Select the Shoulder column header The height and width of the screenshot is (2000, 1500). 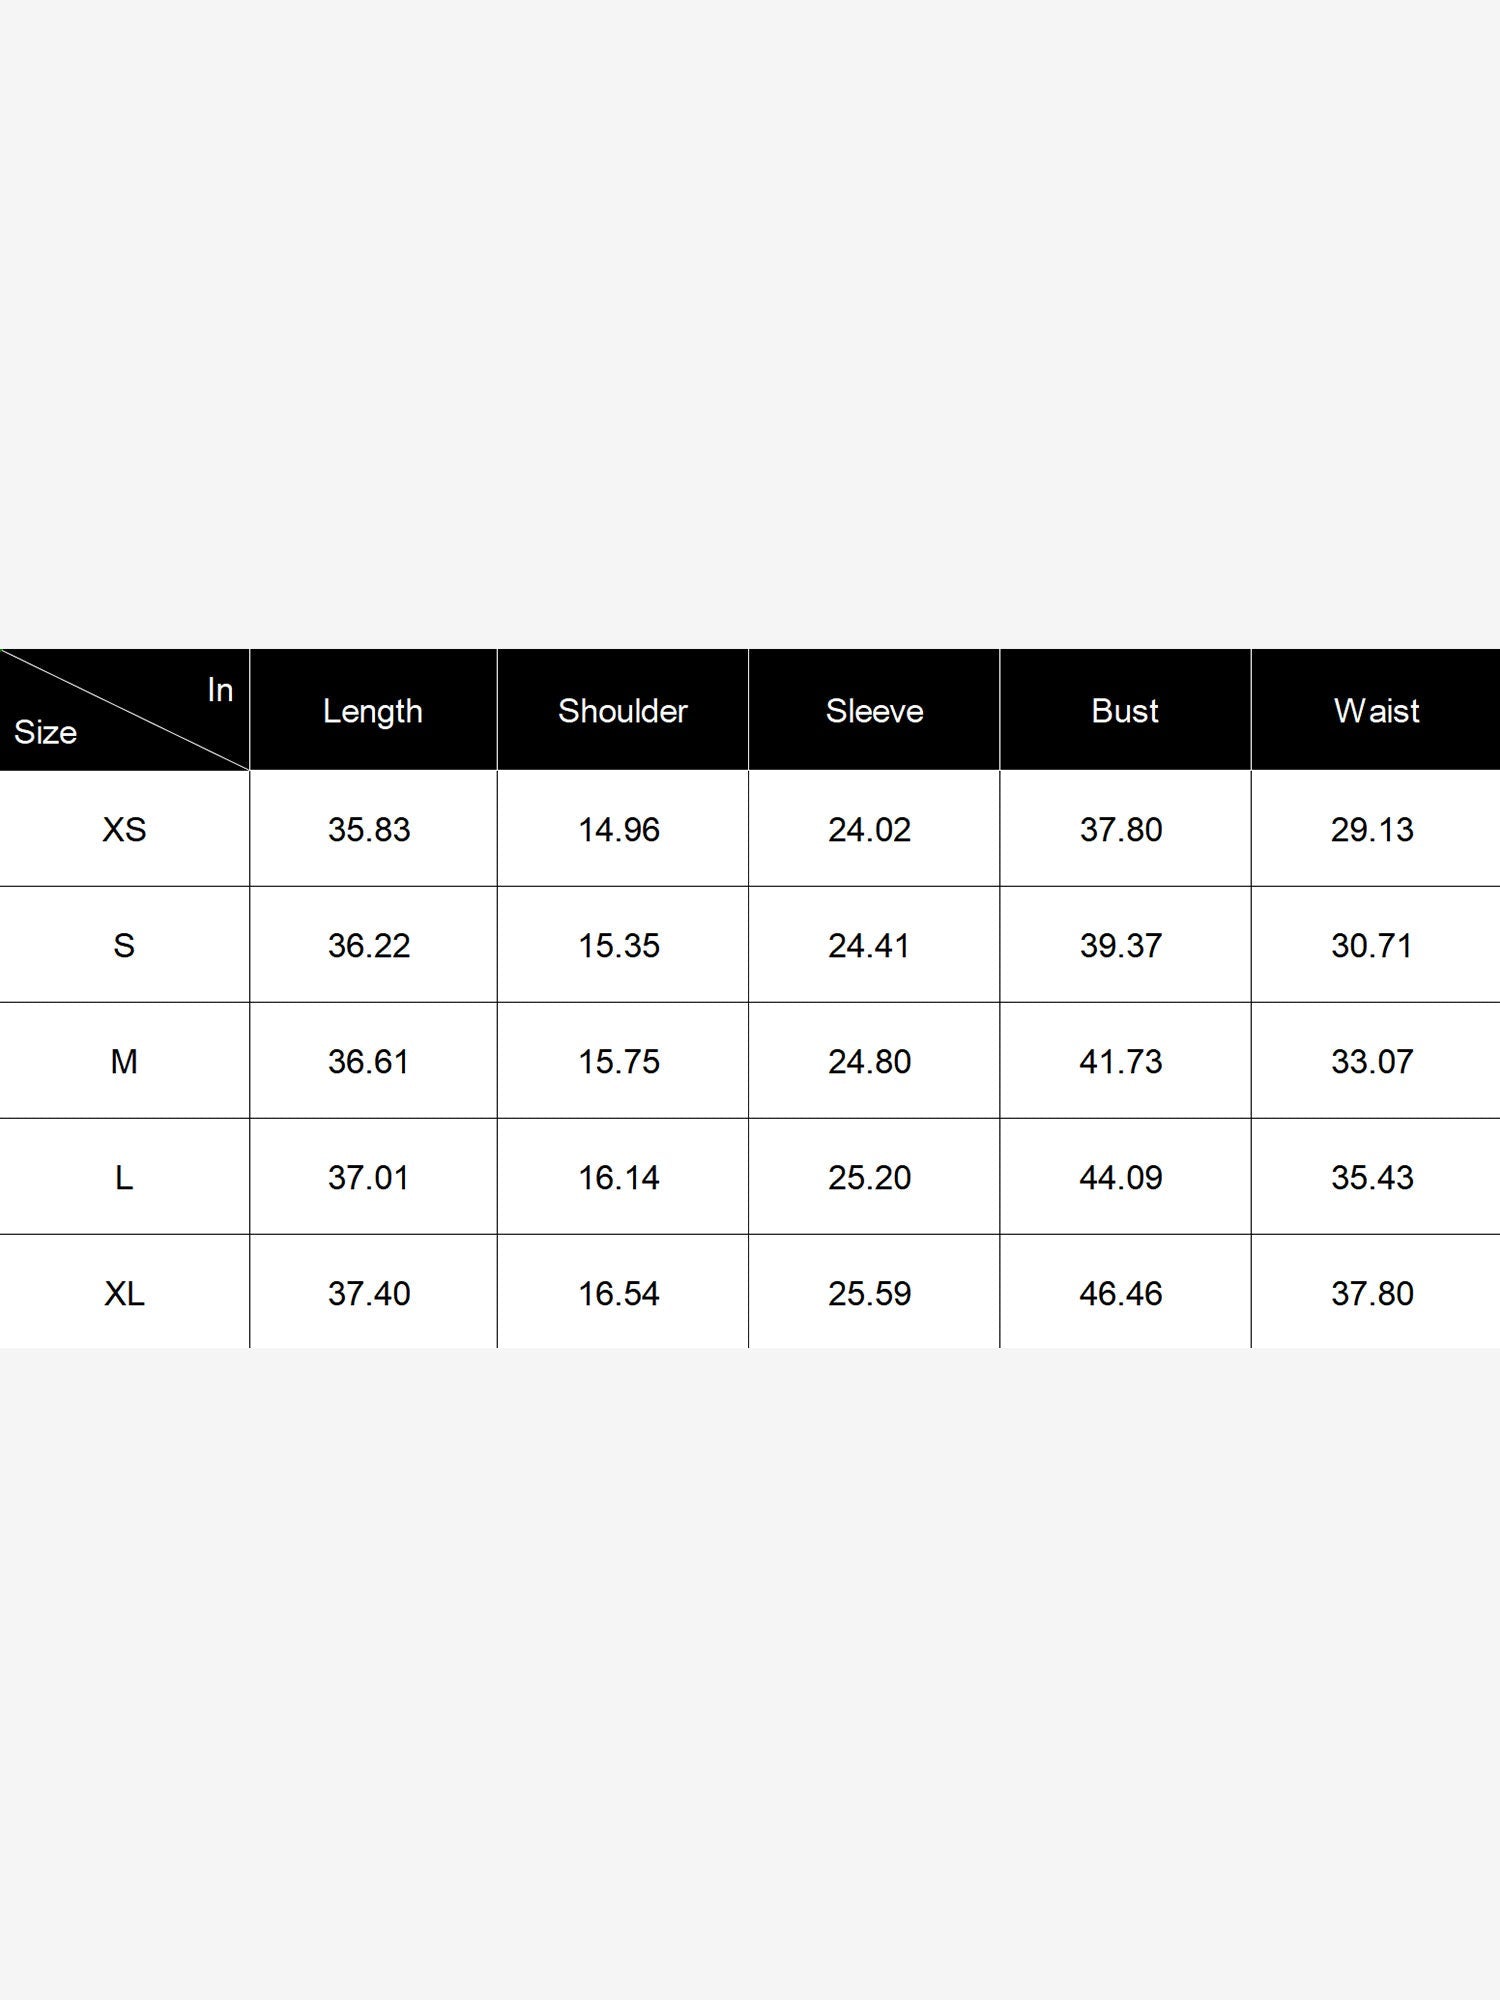pos(622,711)
